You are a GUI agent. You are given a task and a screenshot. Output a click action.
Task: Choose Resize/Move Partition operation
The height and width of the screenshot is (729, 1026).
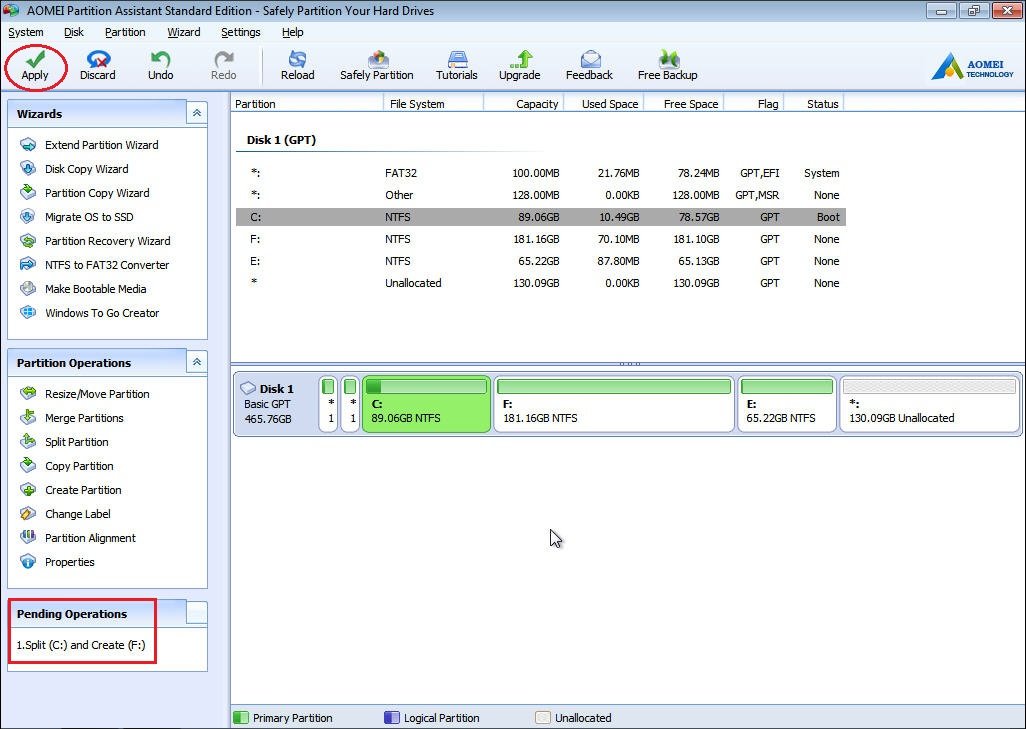pos(97,394)
